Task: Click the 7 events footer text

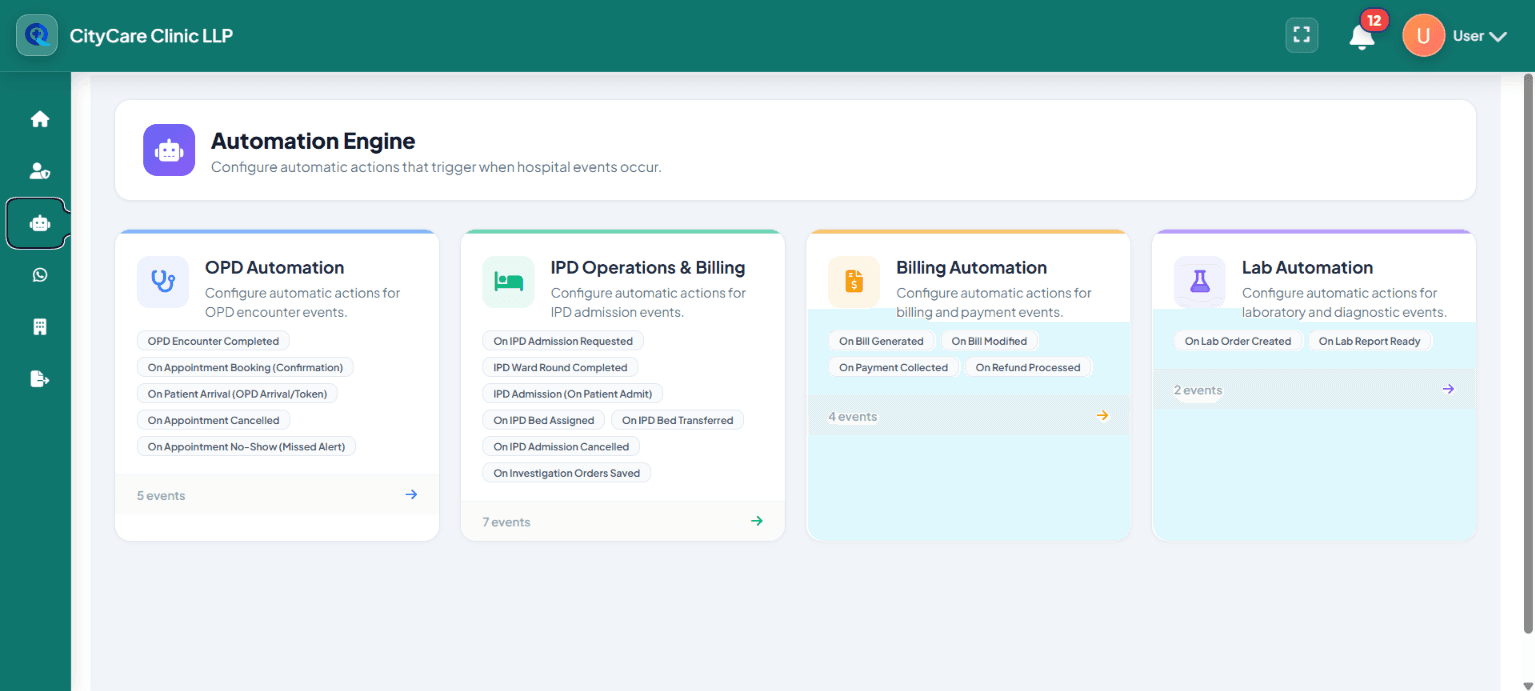Action: click(506, 522)
